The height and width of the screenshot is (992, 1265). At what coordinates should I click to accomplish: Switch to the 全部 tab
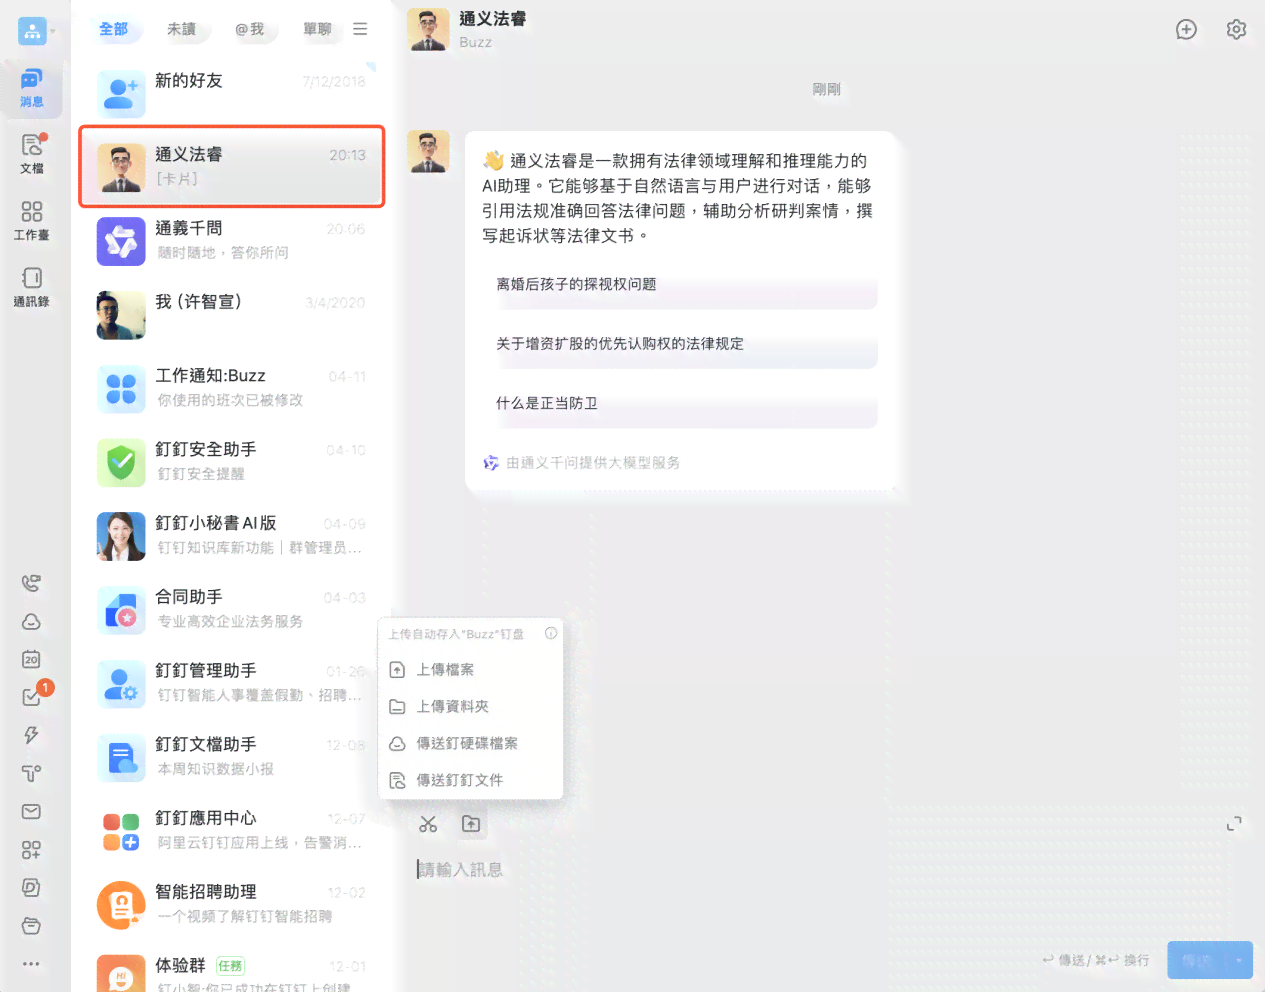(x=114, y=29)
